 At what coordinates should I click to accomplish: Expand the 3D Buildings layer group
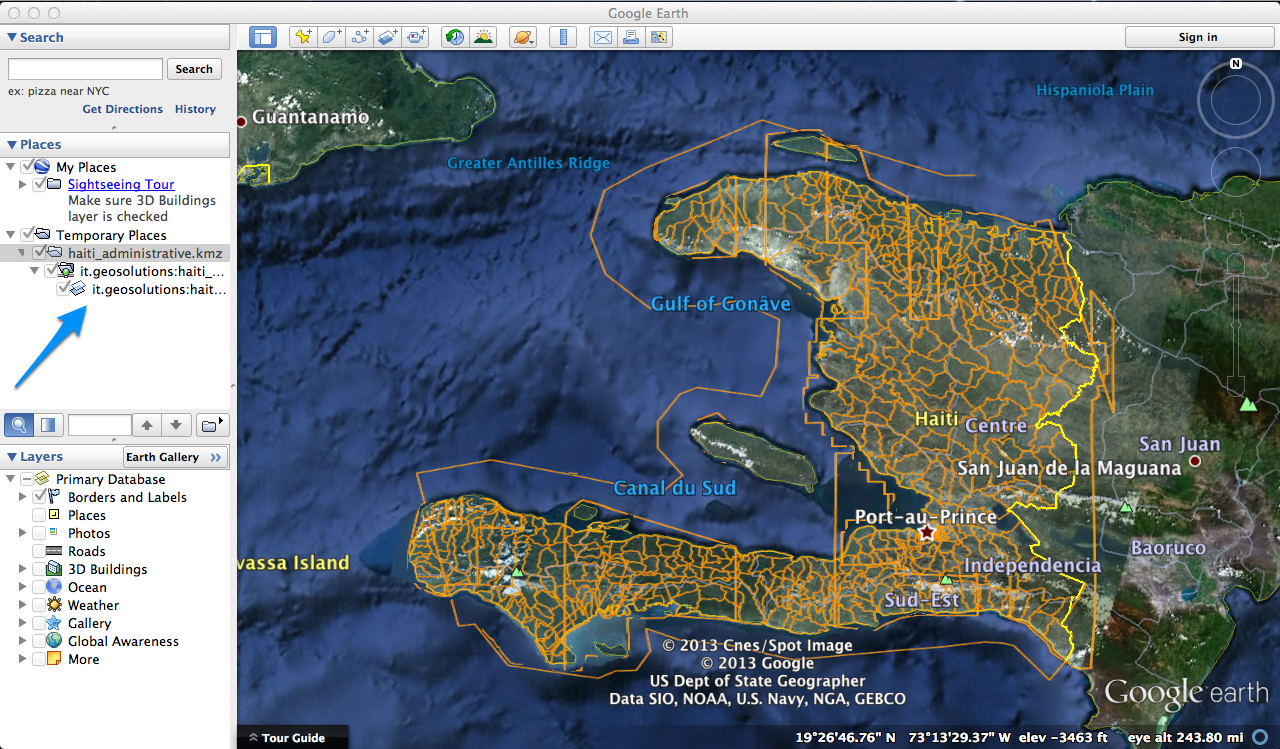[x=23, y=569]
